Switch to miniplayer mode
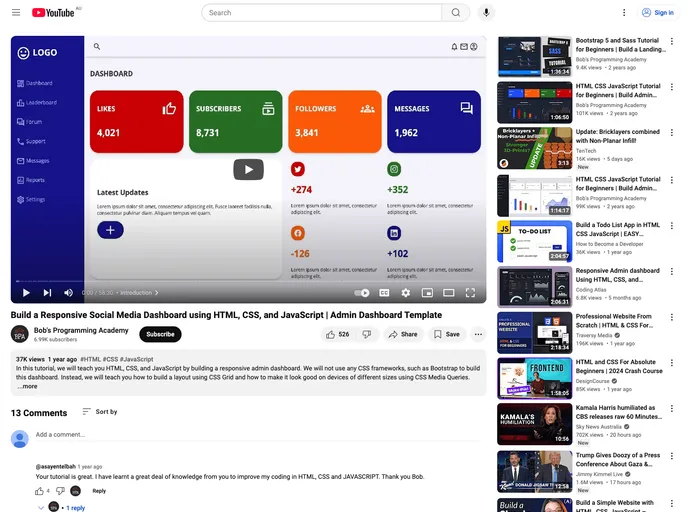This screenshot has height=512, width=688. click(x=427, y=293)
